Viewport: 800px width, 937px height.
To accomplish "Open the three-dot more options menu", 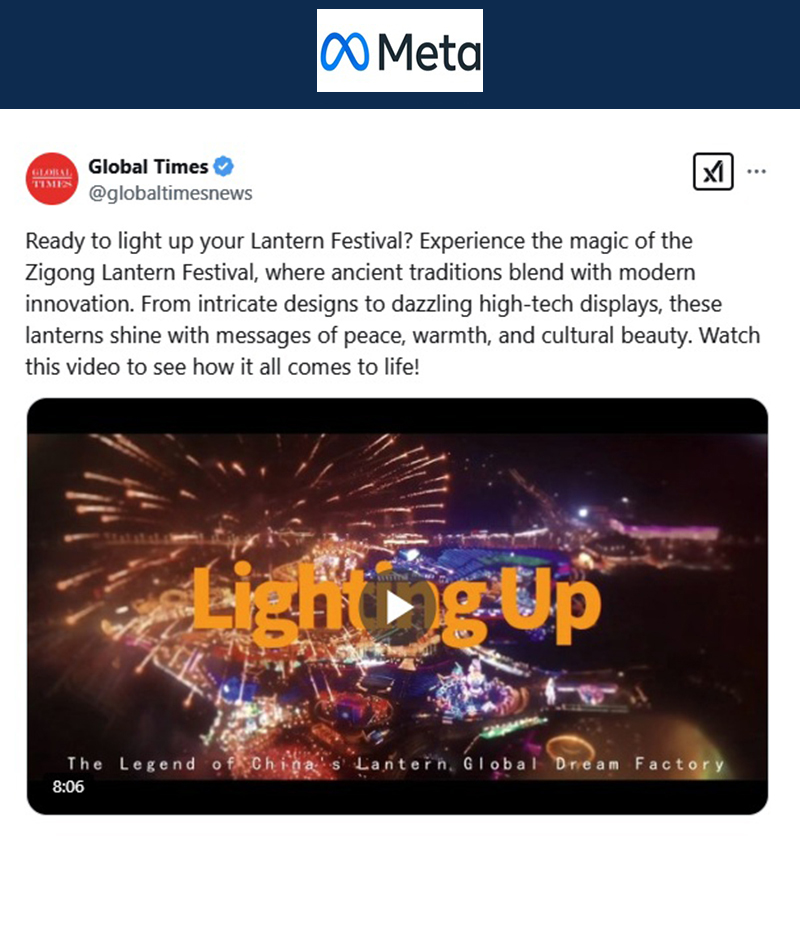I will [x=756, y=172].
